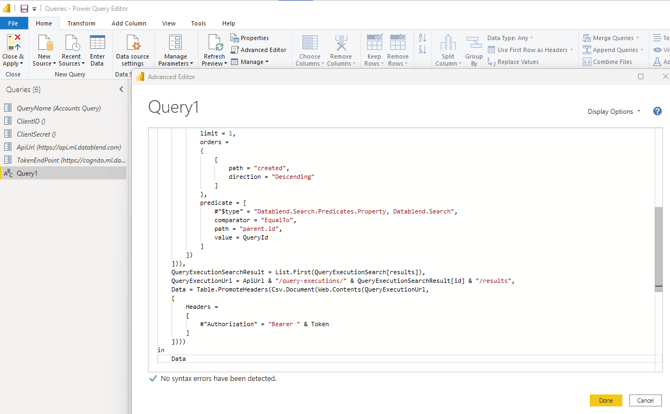670x414 pixels.
Task: Open the Help ribbon tab
Action: (x=229, y=23)
